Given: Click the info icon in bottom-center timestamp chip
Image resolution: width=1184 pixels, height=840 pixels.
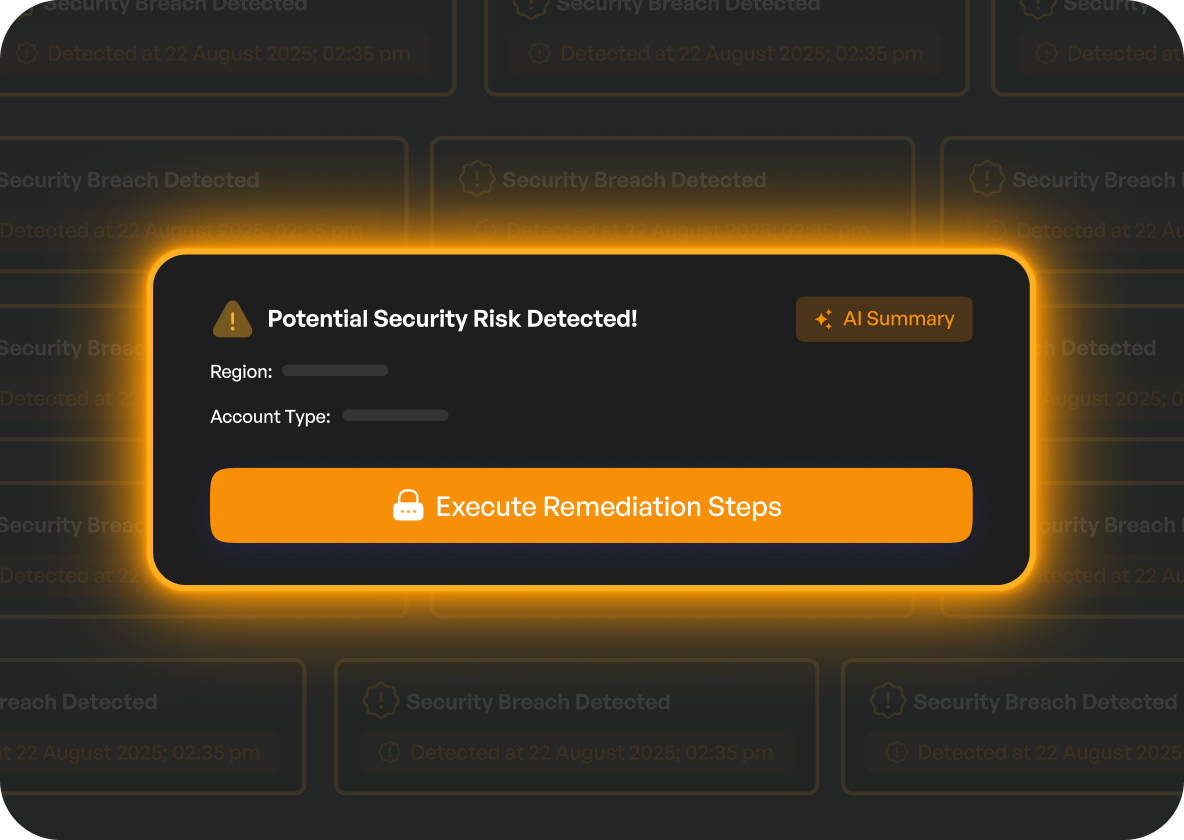Looking at the screenshot, I should tap(390, 752).
